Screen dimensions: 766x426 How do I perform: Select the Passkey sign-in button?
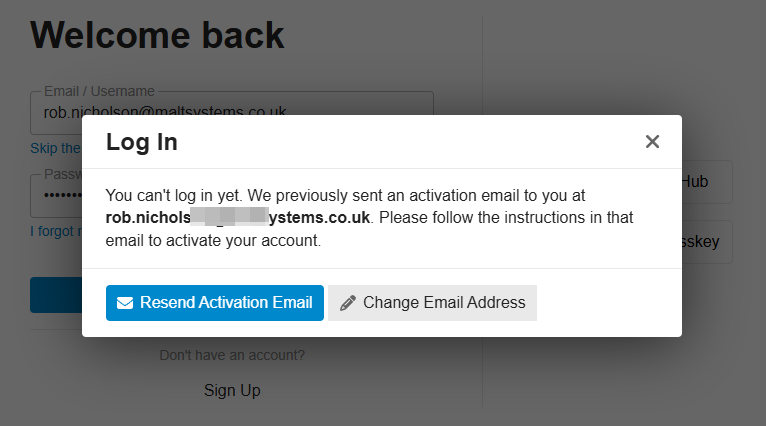pyautogui.click(x=706, y=242)
